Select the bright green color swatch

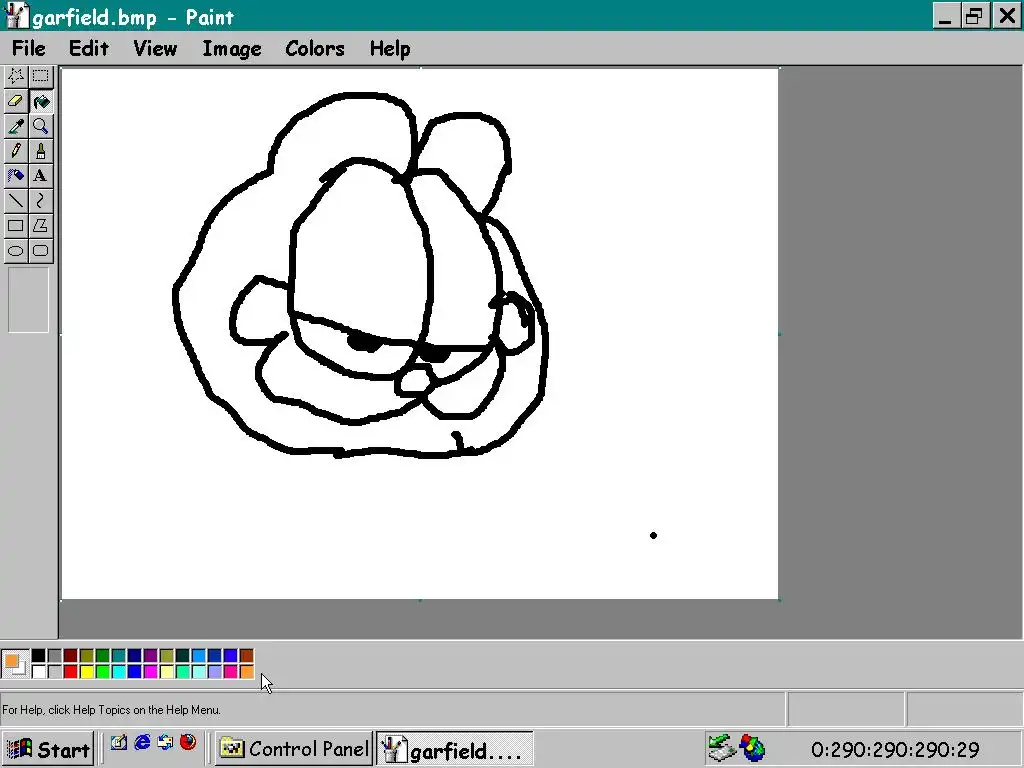pos(103,672)
